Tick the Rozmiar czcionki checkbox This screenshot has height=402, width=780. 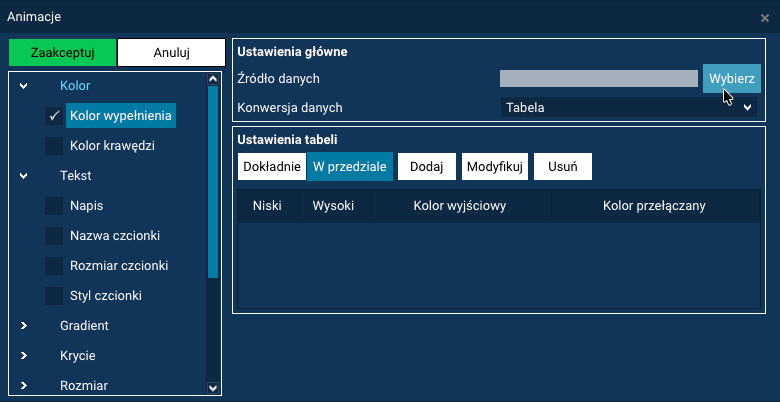[x=54, y=266]
